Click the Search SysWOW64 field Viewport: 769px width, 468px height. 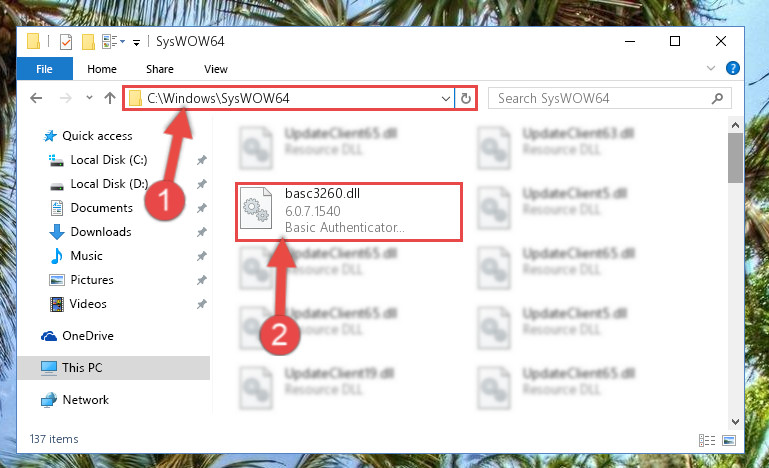(610, 99)
